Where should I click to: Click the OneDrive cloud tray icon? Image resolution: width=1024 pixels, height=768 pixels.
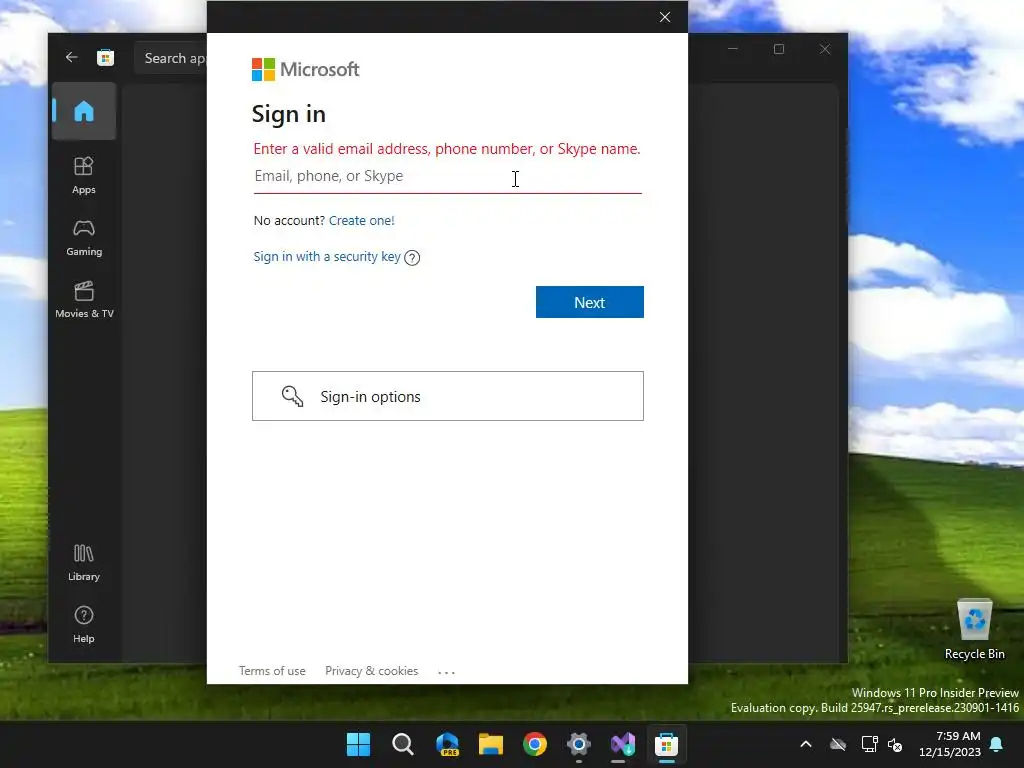tap(838, 744)
